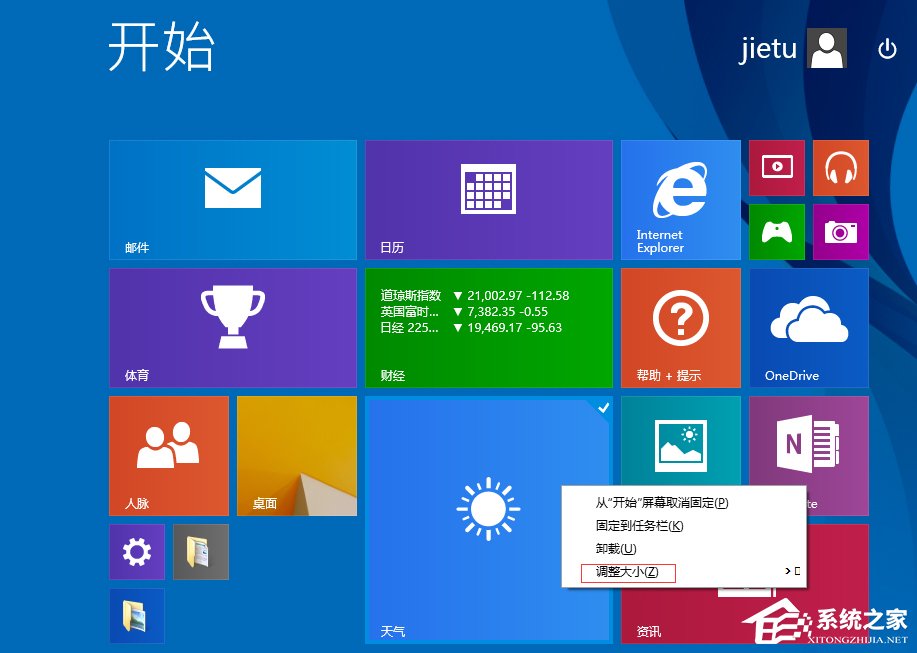Launch the Internet Explorer tile
The image size is (917, 653).
click(x=680, y=200)
